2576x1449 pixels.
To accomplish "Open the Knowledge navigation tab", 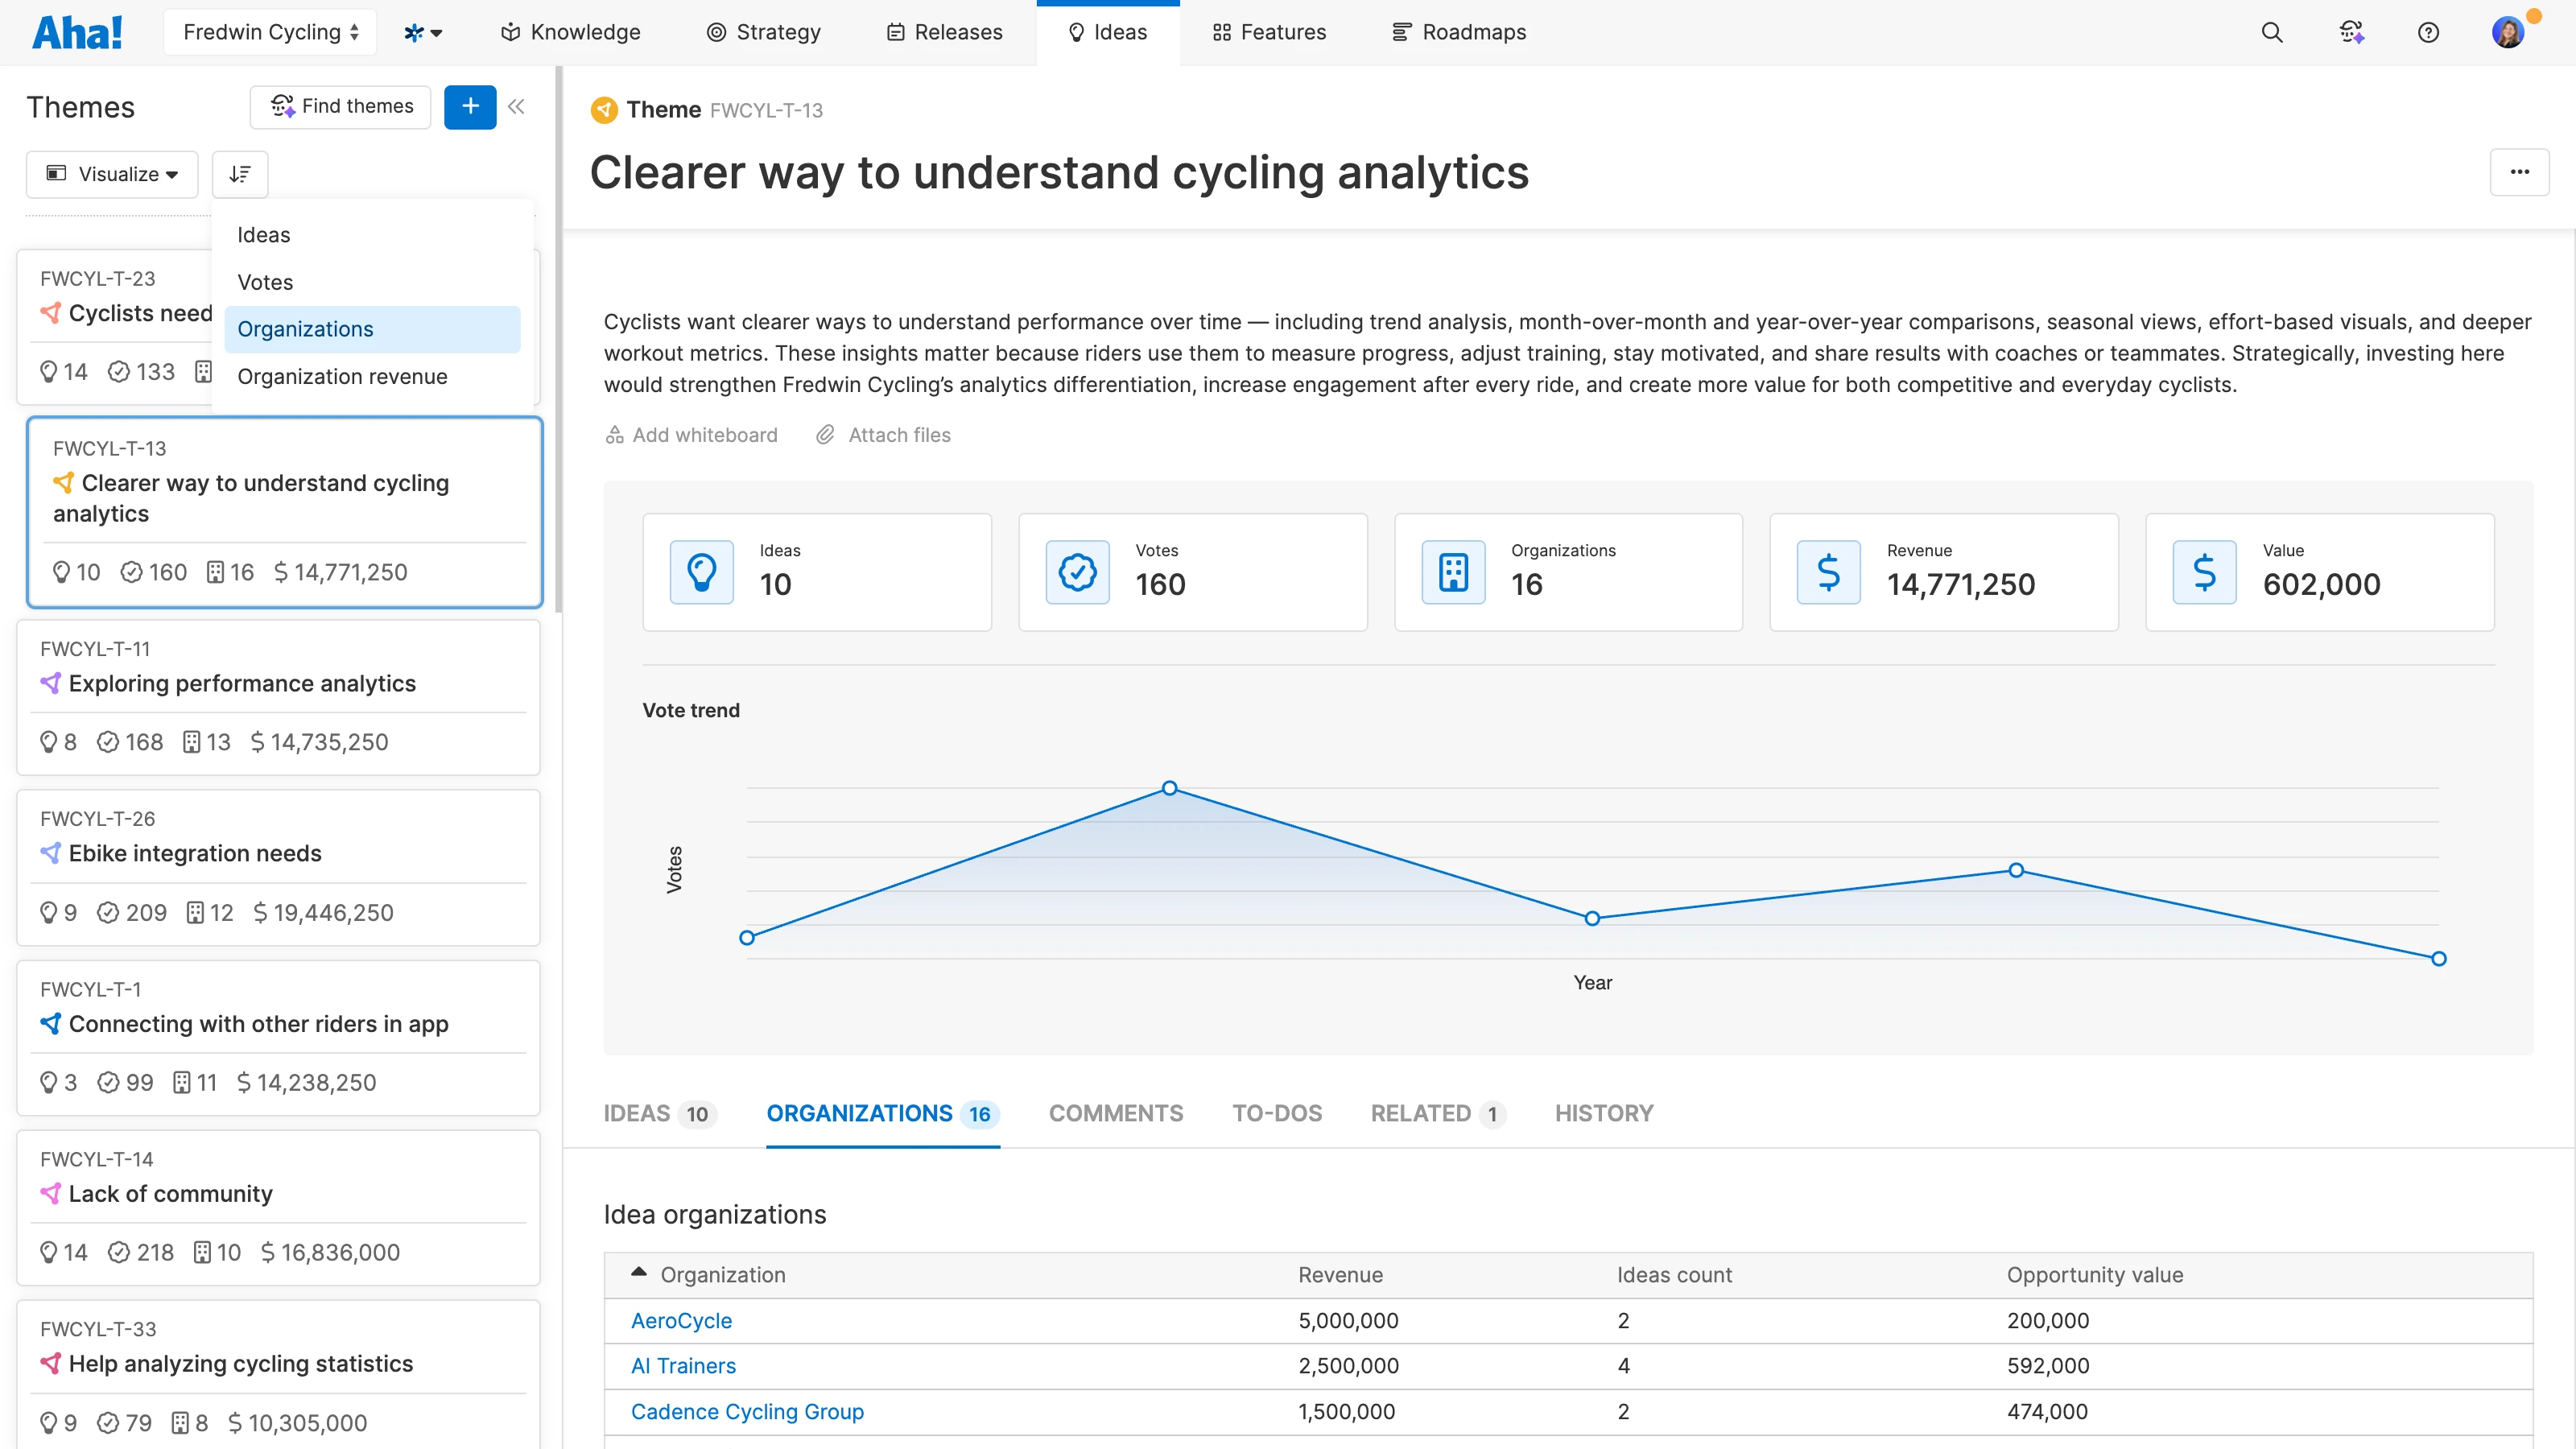I will 571,32.
